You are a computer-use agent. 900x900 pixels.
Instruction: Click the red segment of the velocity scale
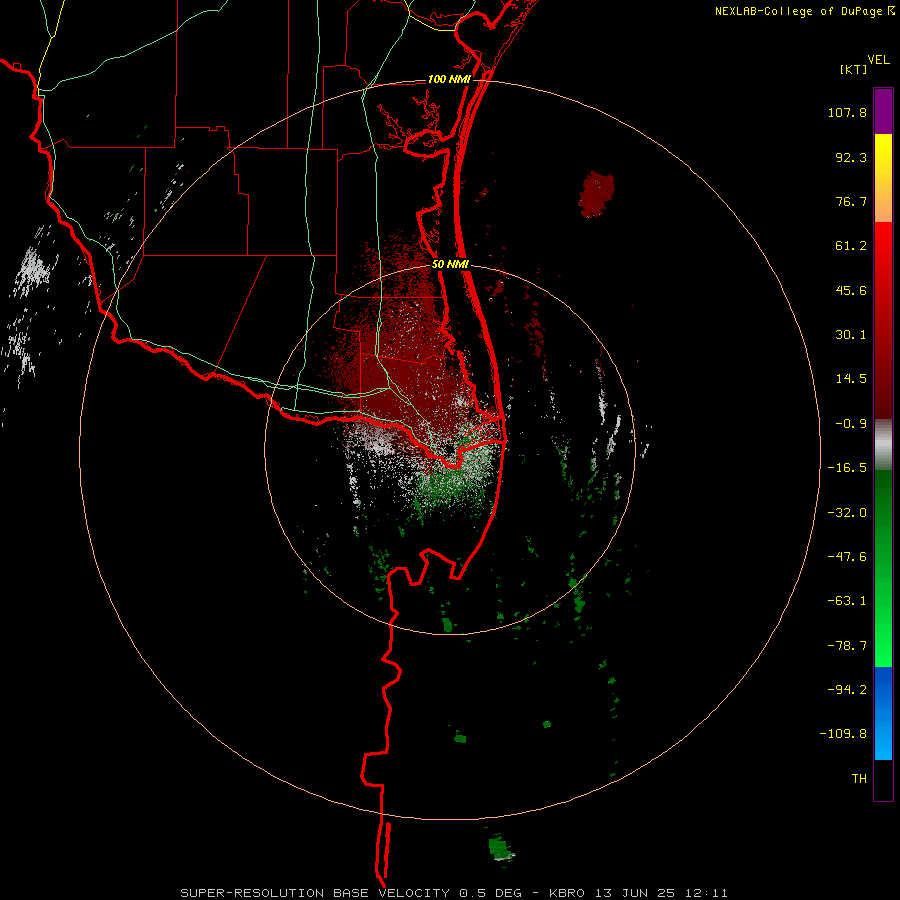(883, 320)
